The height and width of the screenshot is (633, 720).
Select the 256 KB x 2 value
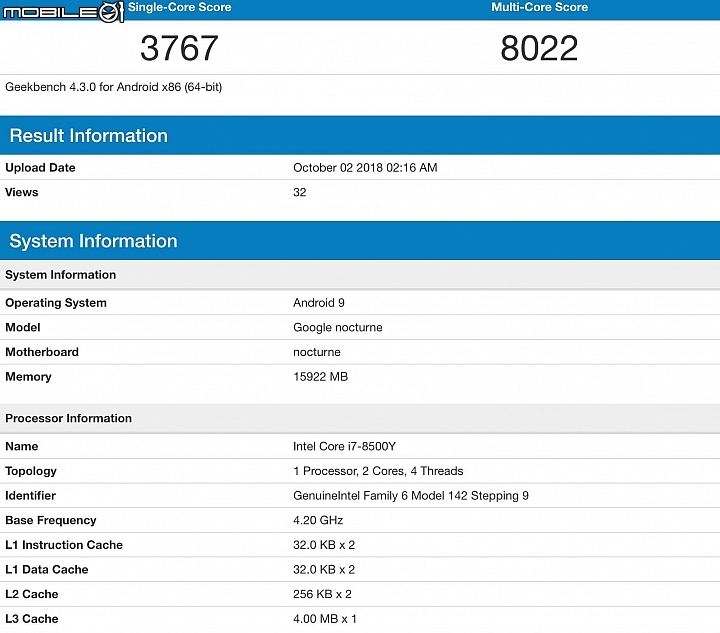pyautogui.click(x=322, y=594)
